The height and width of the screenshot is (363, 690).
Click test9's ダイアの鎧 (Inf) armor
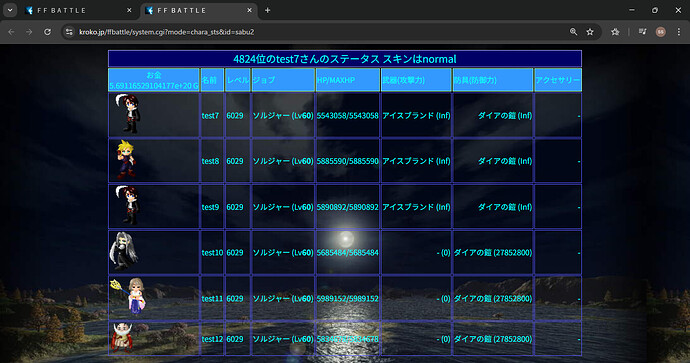pyautogui.click(x=505, y=207)
